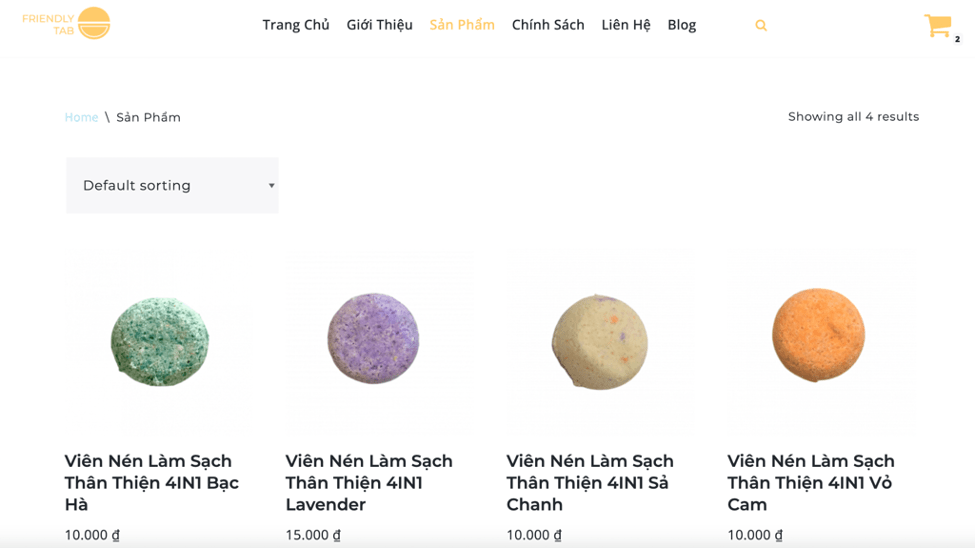Click the sorting dropdown arrow
977x550 pixels.
tap(271, 186)
